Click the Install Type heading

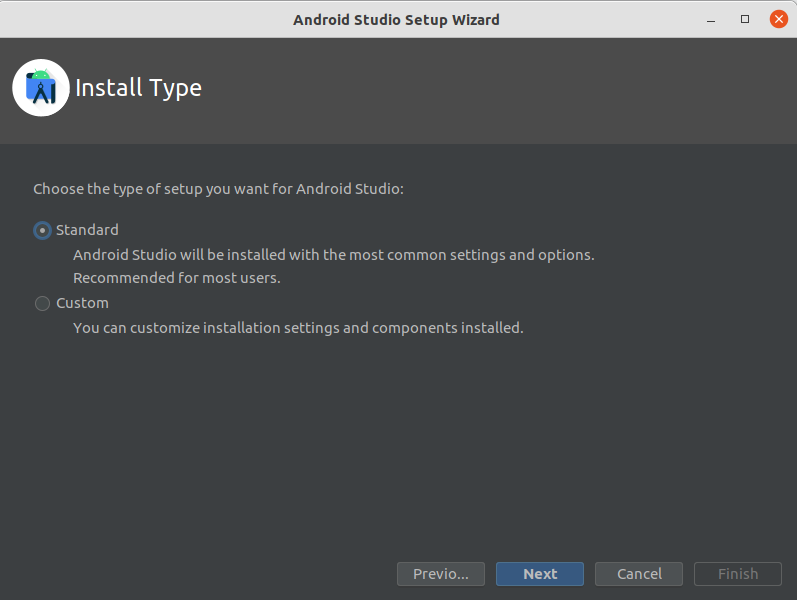[139, 88]
